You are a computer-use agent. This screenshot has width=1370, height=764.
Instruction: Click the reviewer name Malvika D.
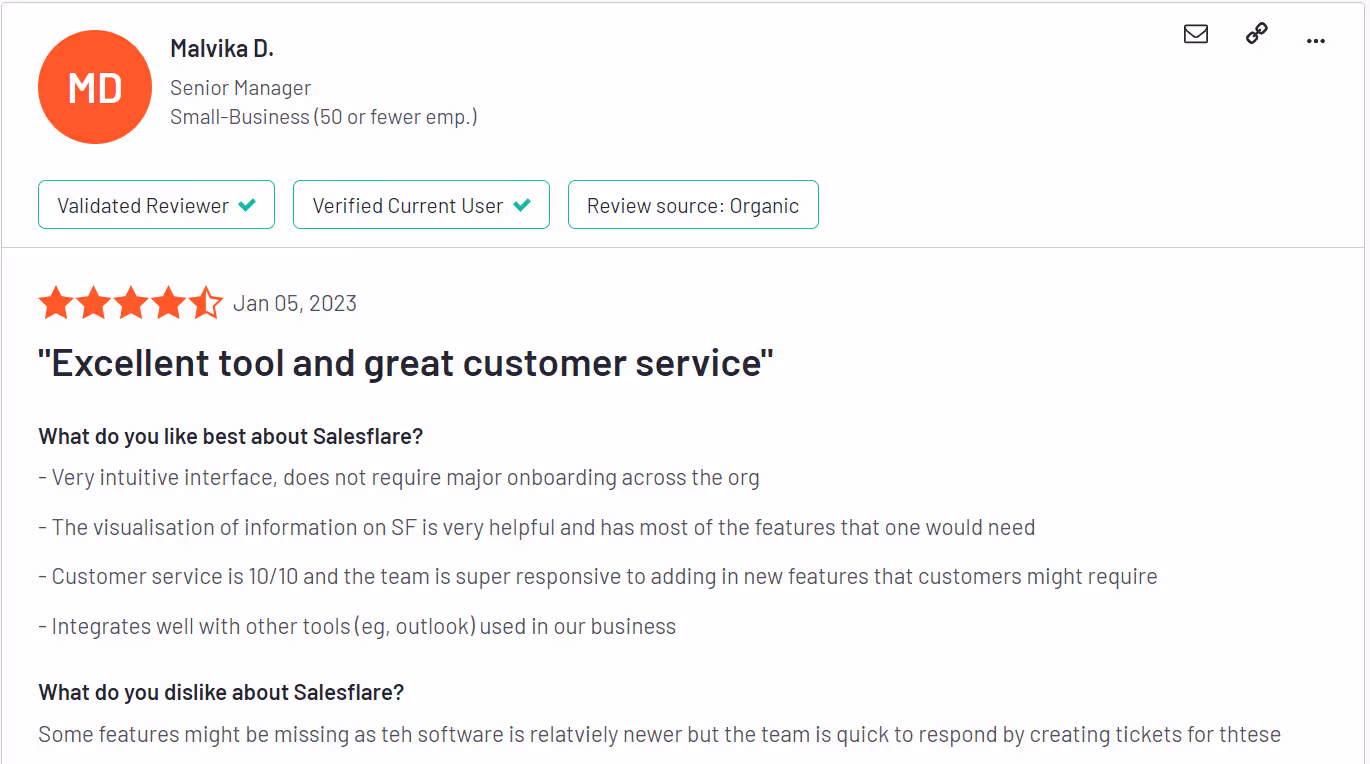point(221,47)
